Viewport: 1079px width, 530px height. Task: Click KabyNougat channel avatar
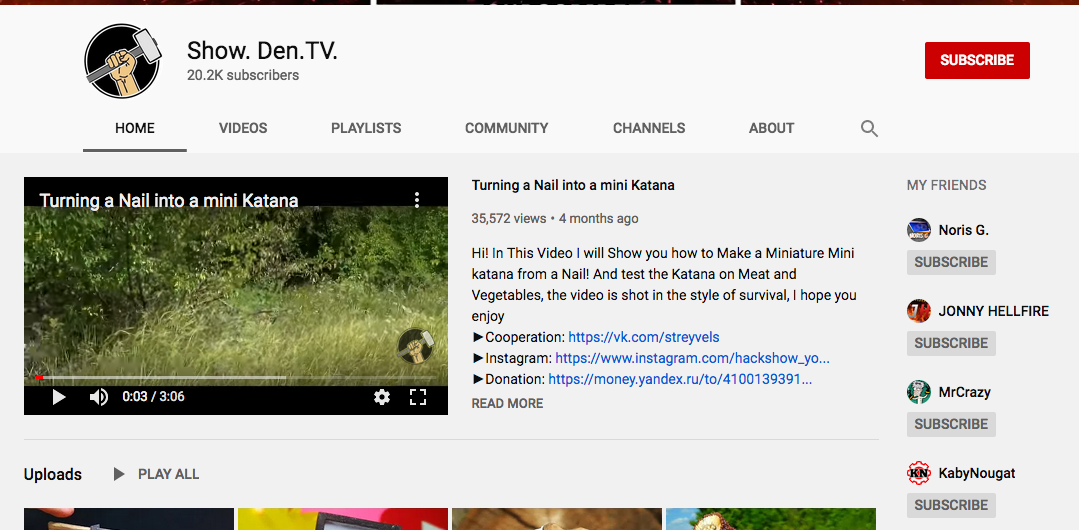pos(919,473)
